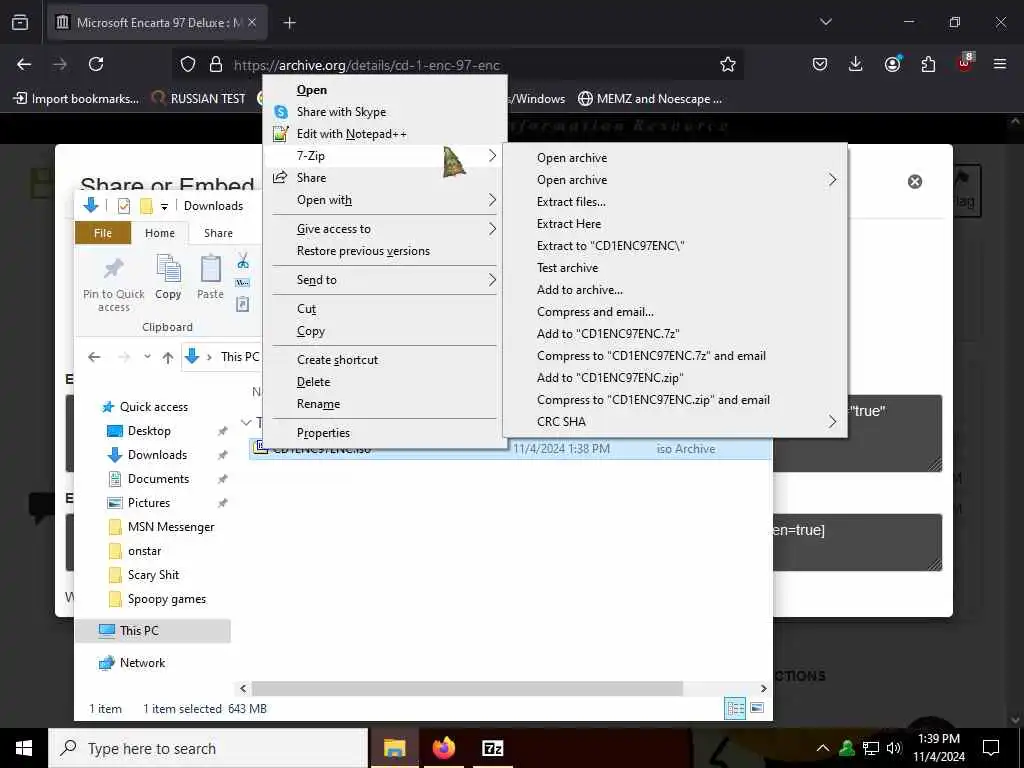Click the Explorer back arrow
The width and height of the screenshot is (1024, 768).
tap(94, 357)
